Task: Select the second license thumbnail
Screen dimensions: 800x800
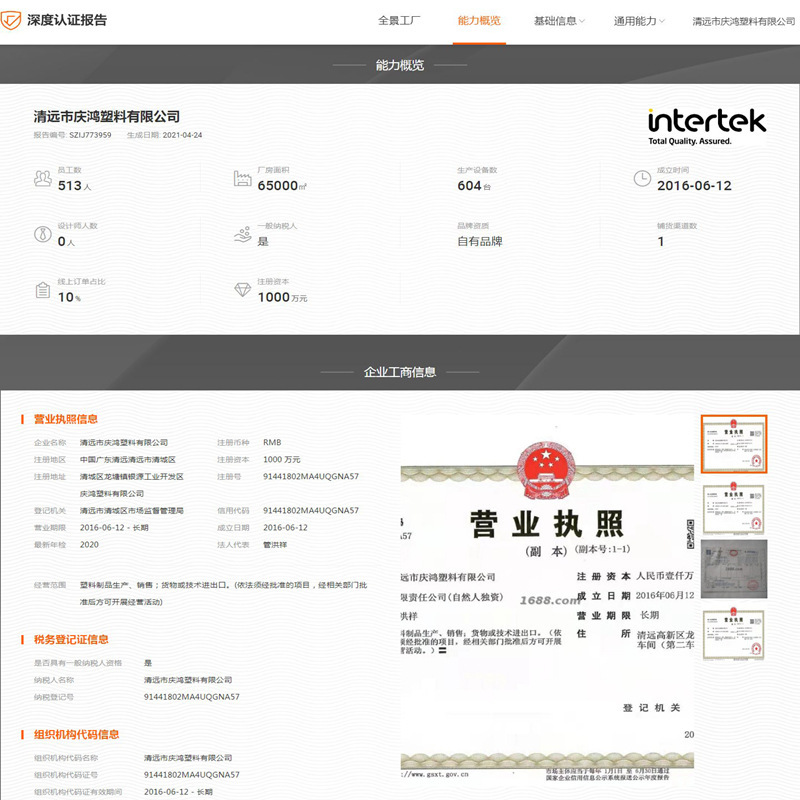Action: pyautogui.click(x=734, y=509)
